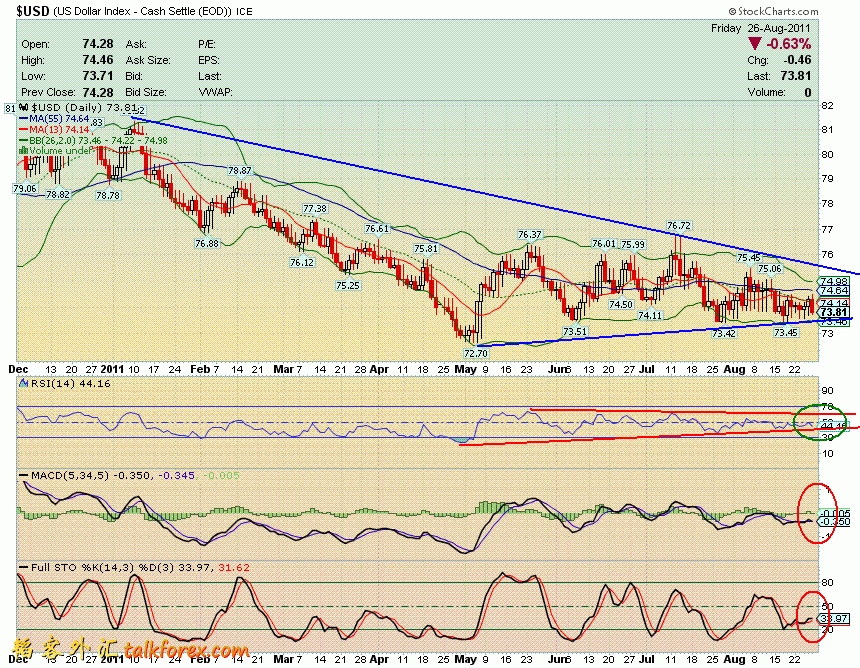Click the 75.45 price label

[749, 257]
